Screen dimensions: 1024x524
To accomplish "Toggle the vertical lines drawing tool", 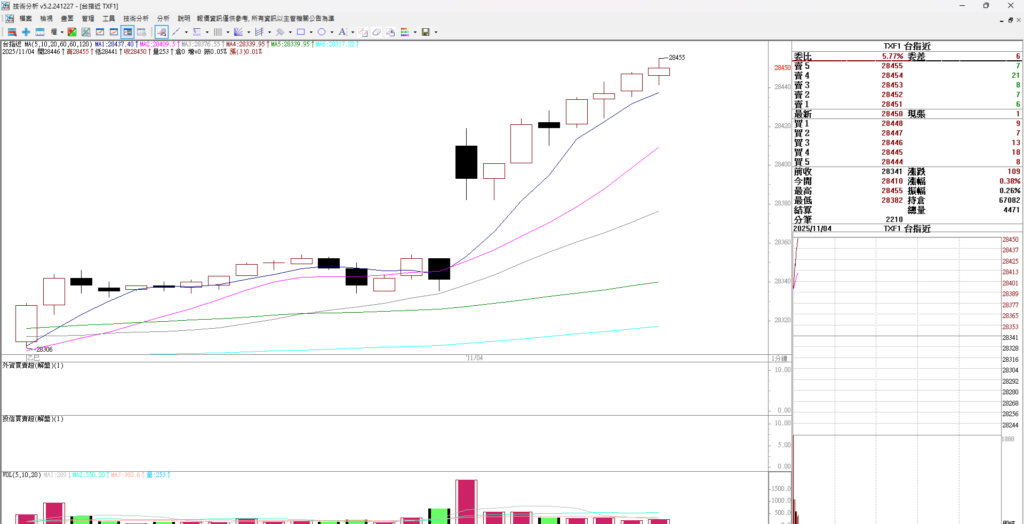I will [x=217, y=32].
